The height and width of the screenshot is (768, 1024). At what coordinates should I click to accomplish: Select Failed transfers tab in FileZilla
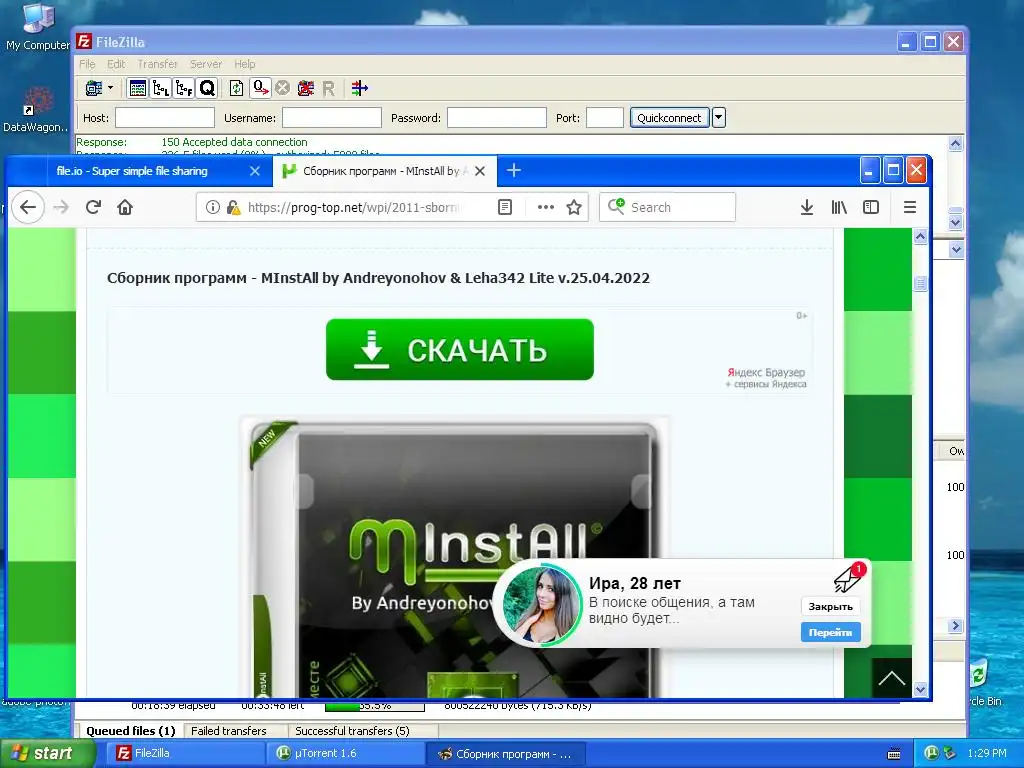point(229,731)
